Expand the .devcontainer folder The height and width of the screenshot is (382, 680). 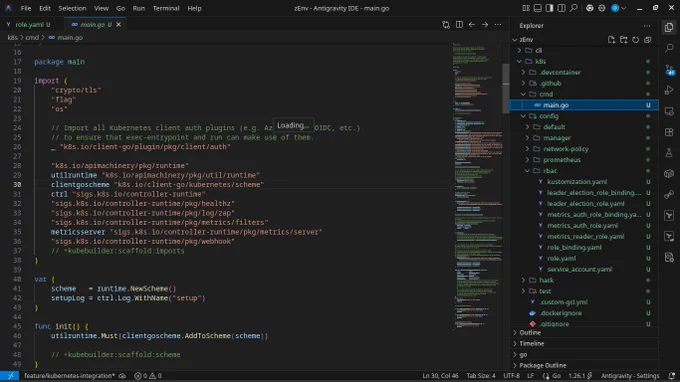tap(523, 72)
